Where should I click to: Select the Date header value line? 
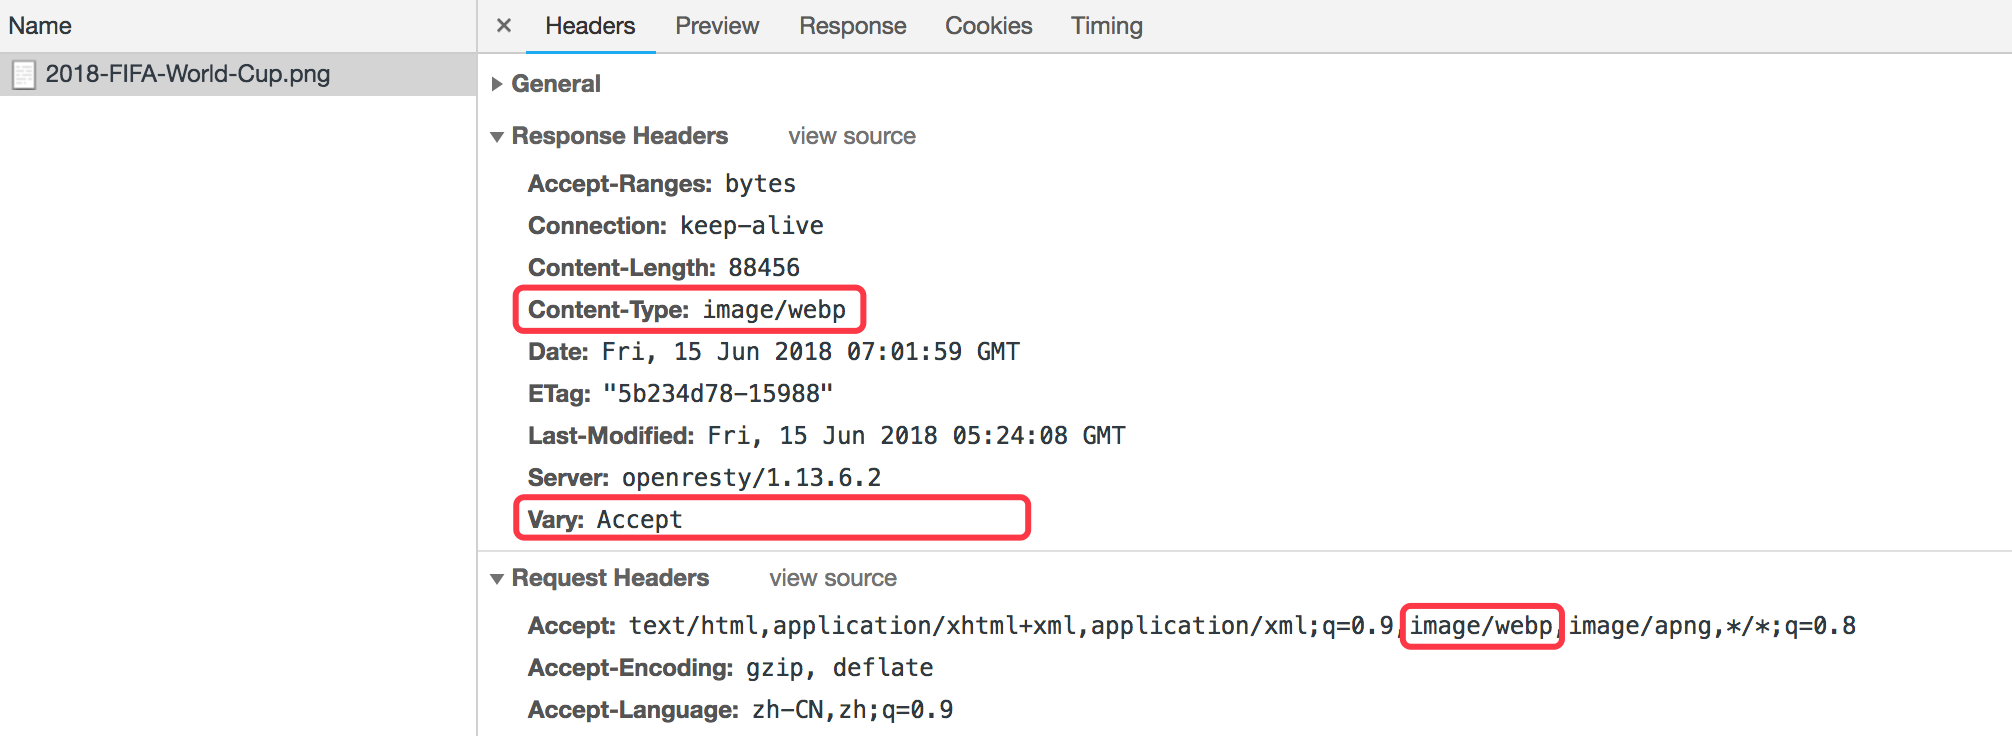click(774, 352)
